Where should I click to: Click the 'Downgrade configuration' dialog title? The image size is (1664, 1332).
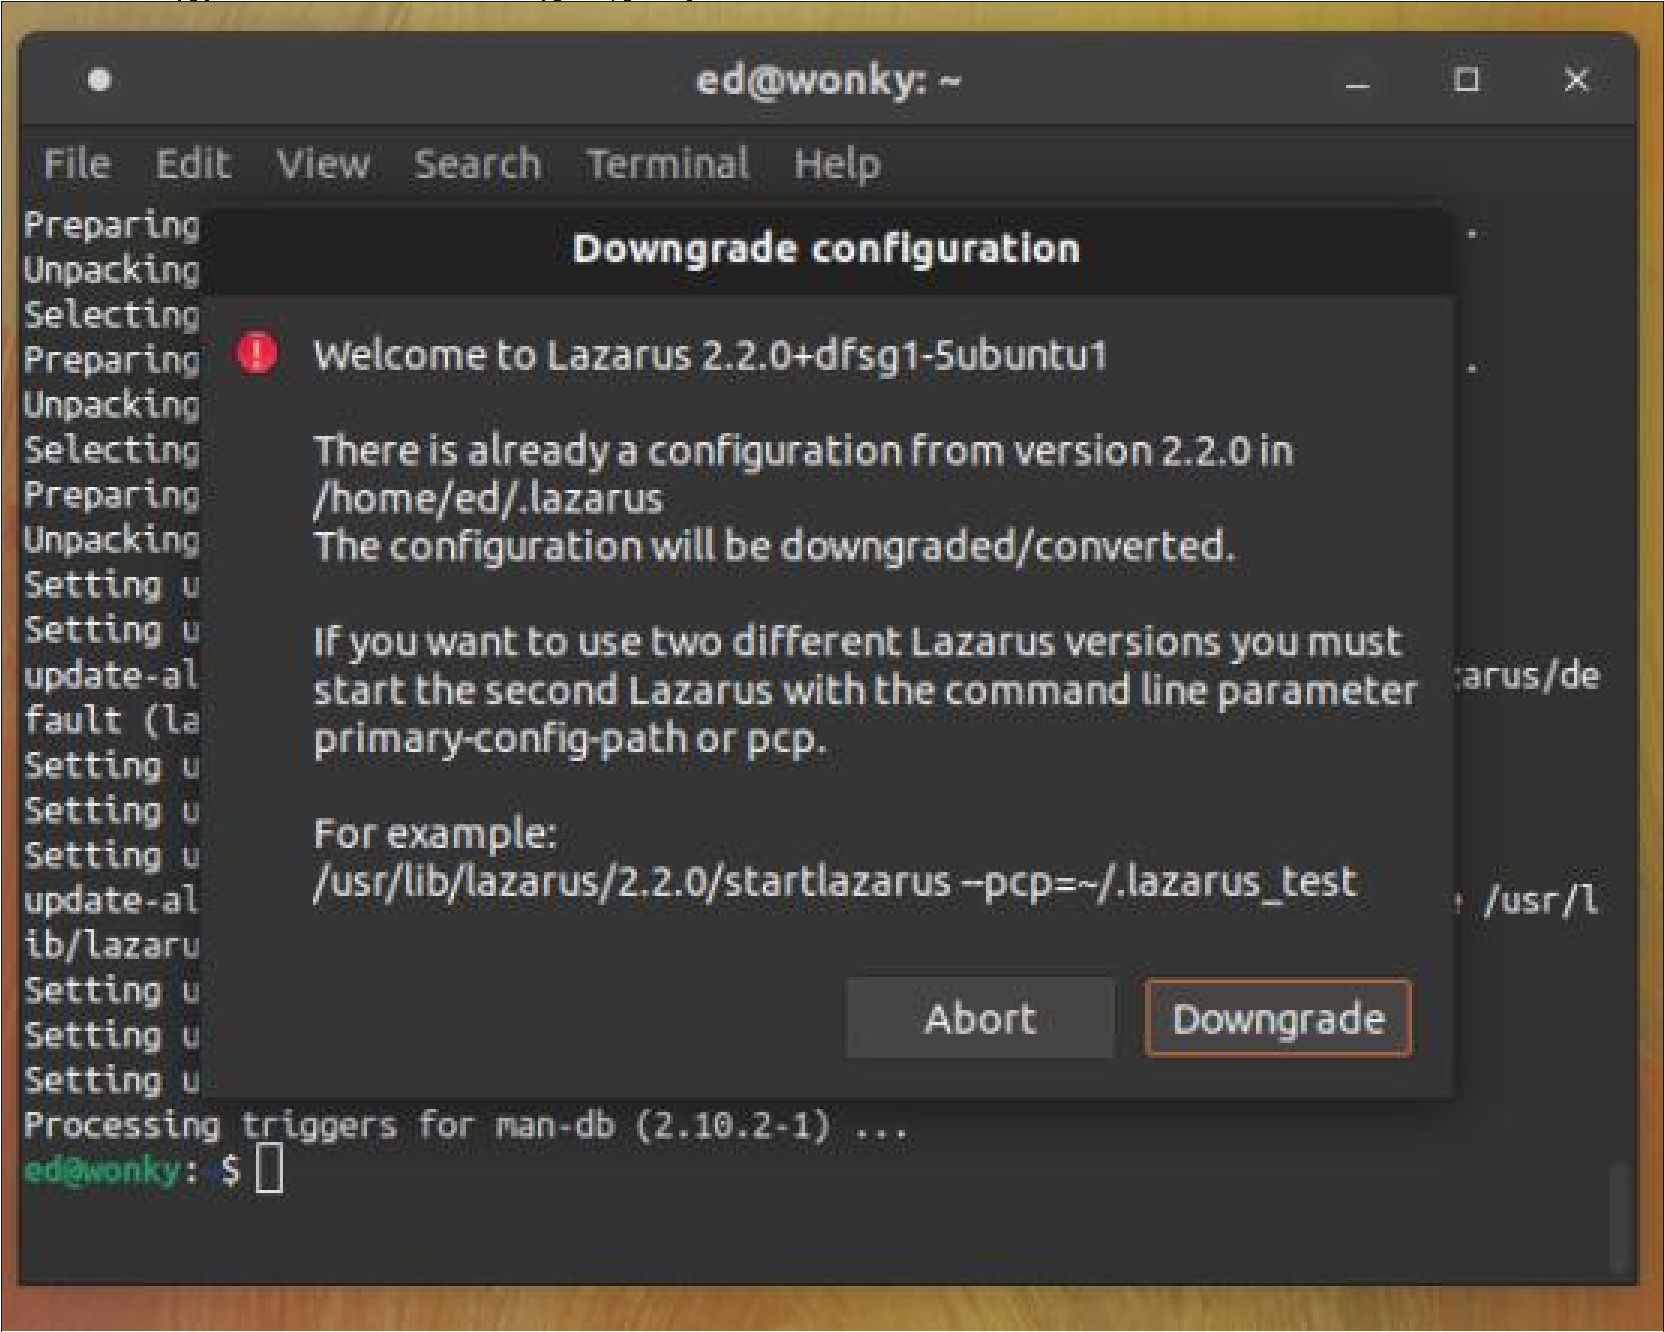pyautogui.click(x=826, y=249)
